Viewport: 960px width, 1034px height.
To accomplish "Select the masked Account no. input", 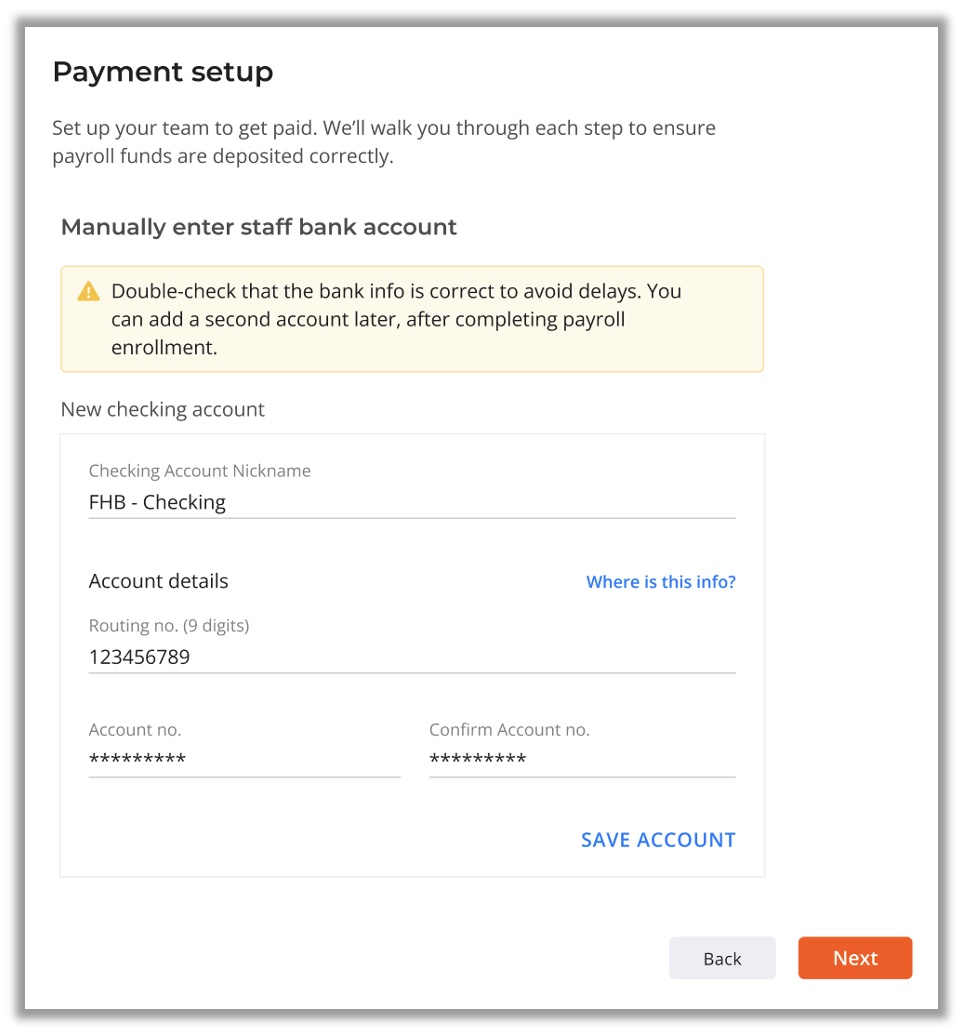I will [x=244, y=760].
